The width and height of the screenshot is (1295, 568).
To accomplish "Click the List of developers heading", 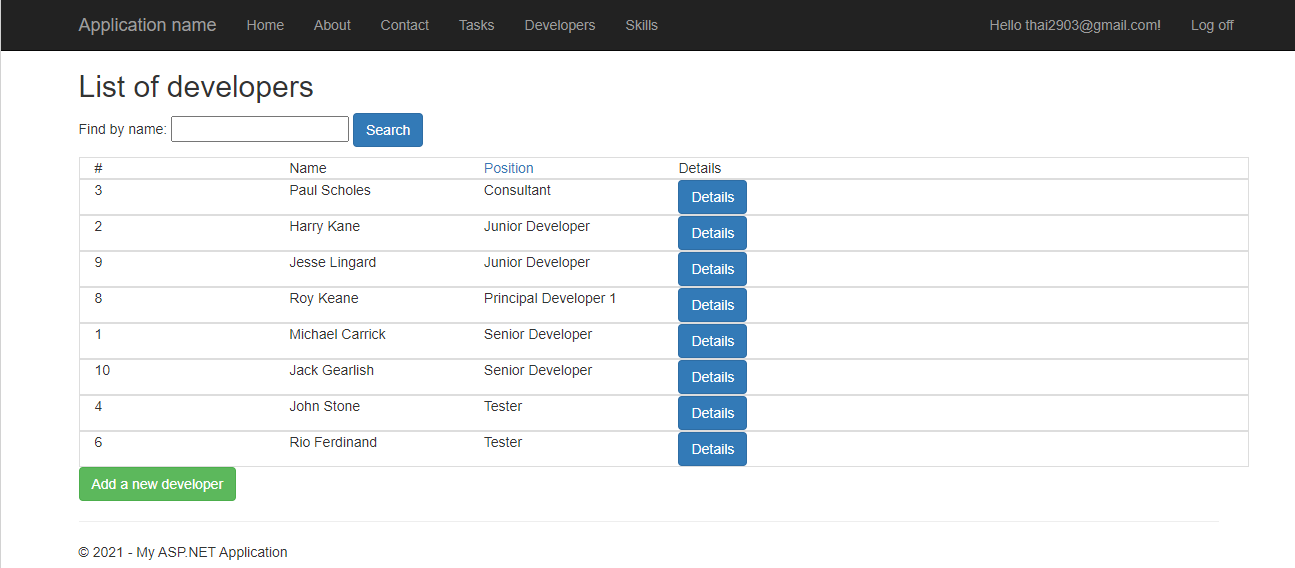I will coord(196,87).
